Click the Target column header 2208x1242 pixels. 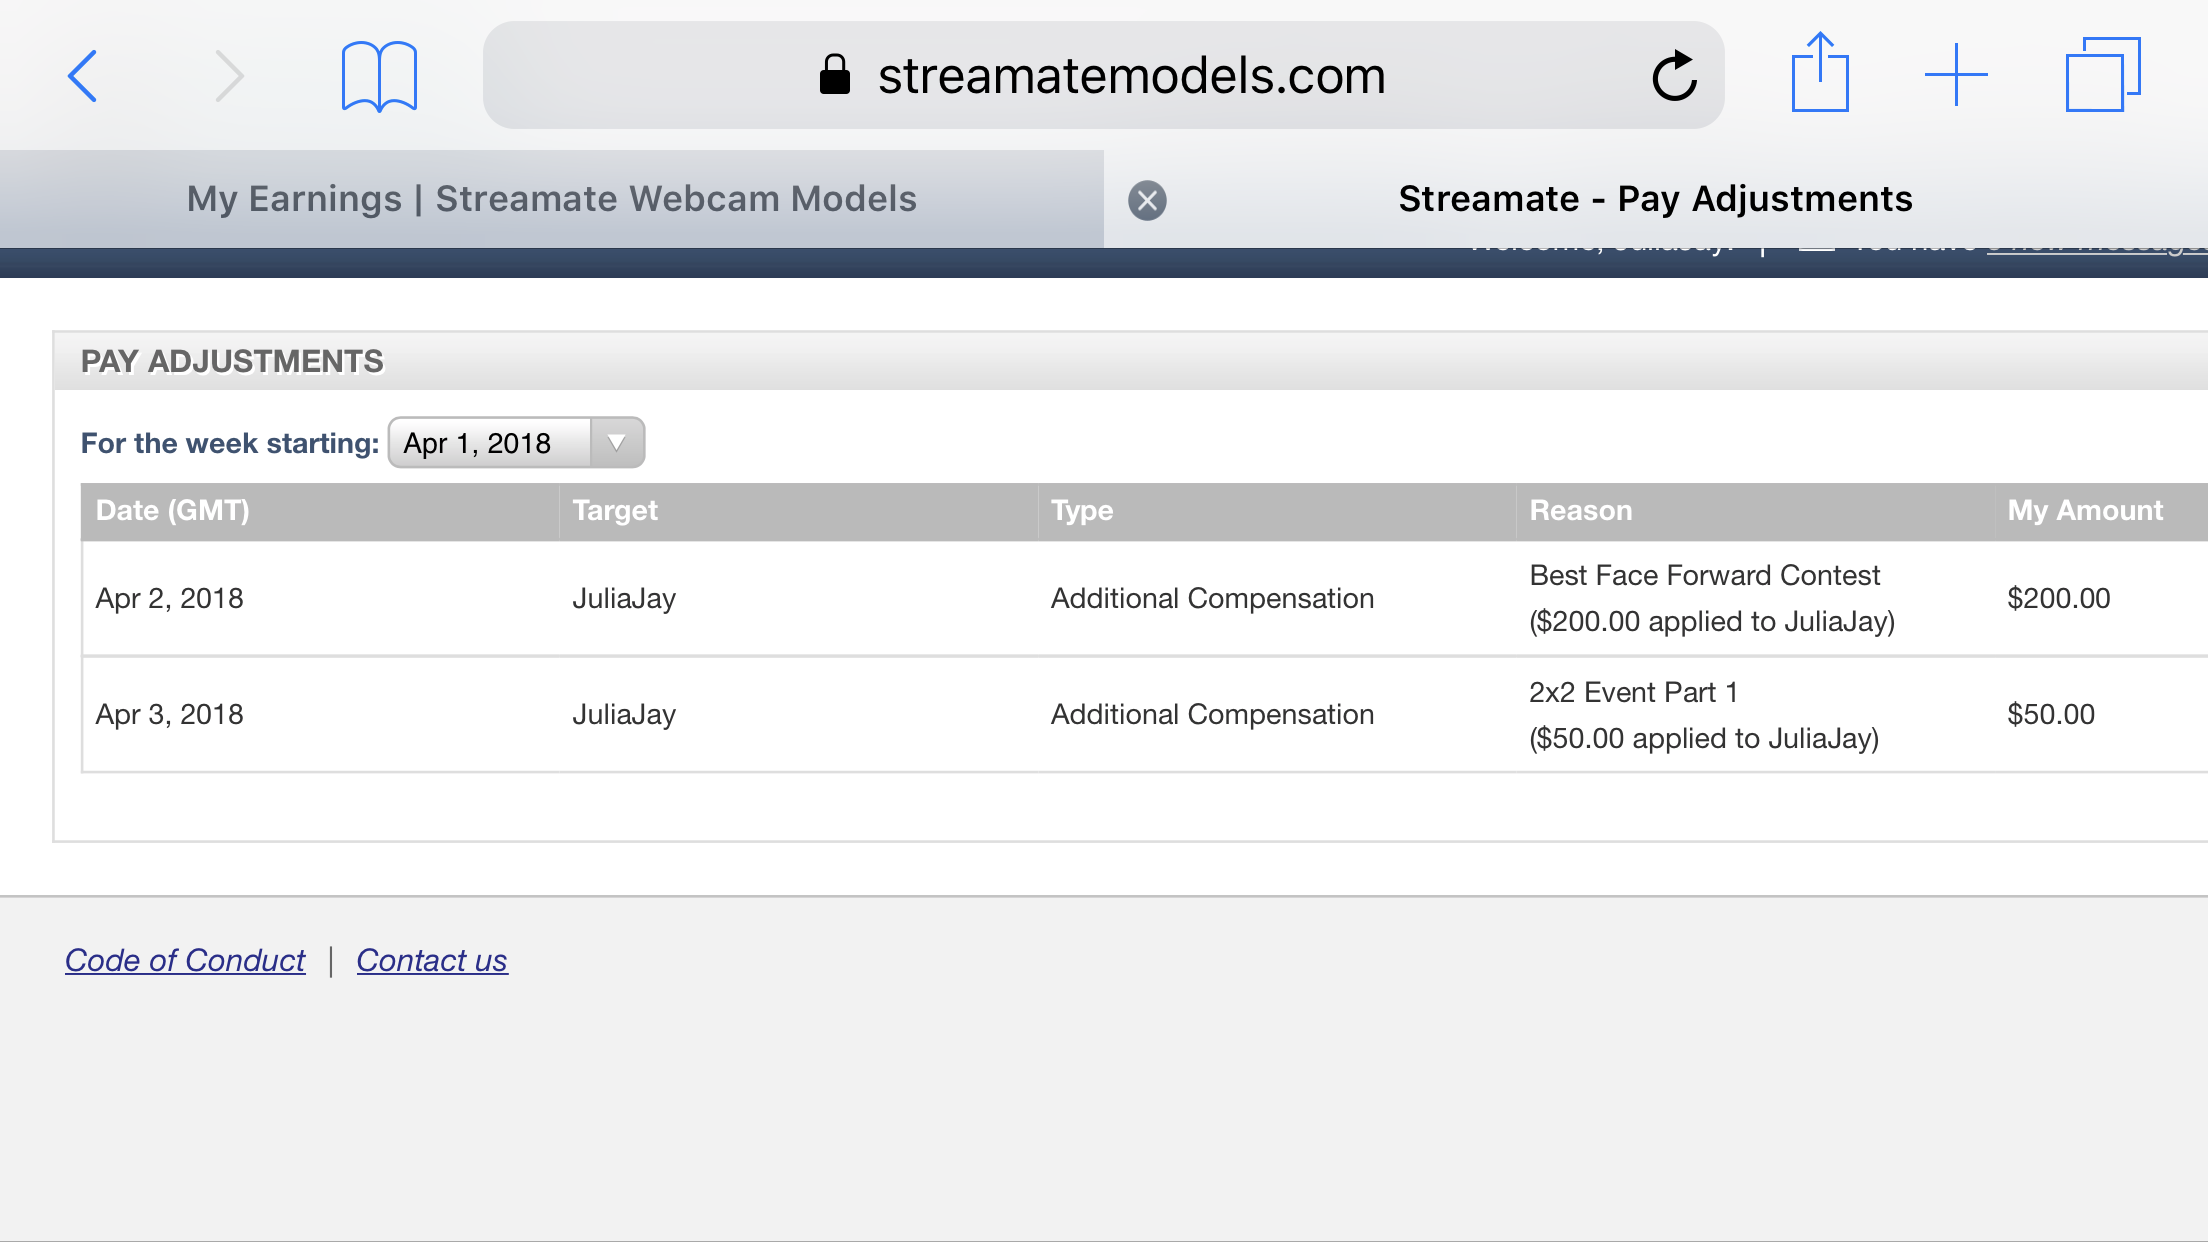[798, 511]
